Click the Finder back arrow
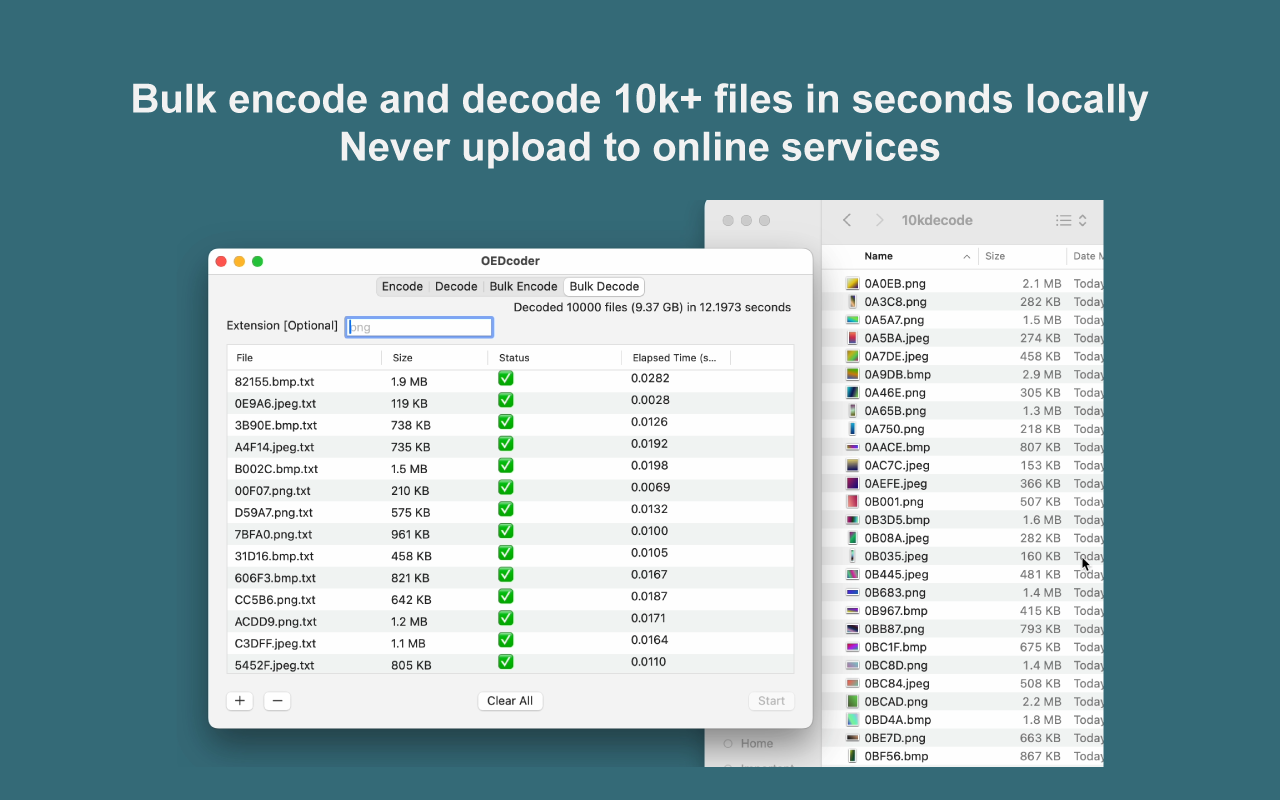The width and height of the screenshot is (1280, 800). (x=847, y=220)
